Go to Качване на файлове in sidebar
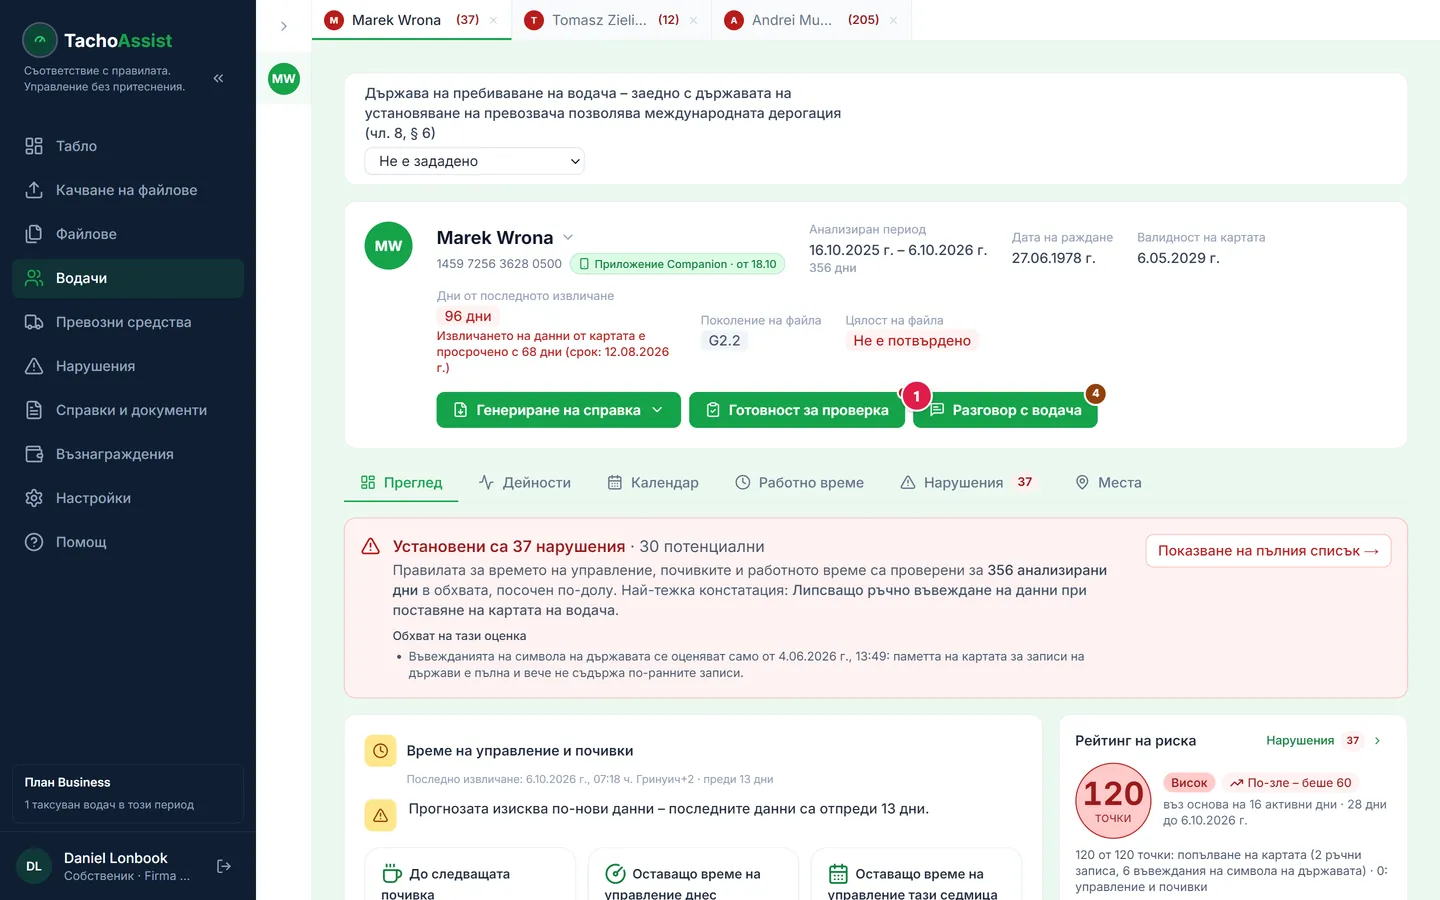The height and width of the screenshot is (900, 1440). tap(128, 190)
